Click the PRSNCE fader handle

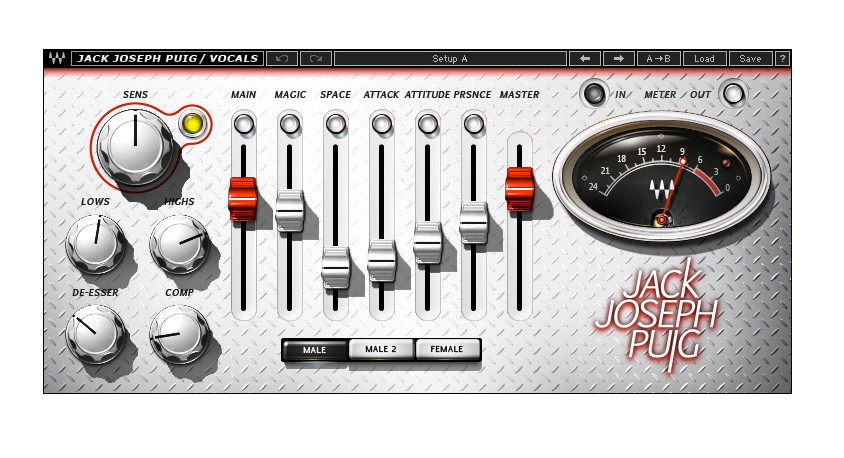[474, 222]
